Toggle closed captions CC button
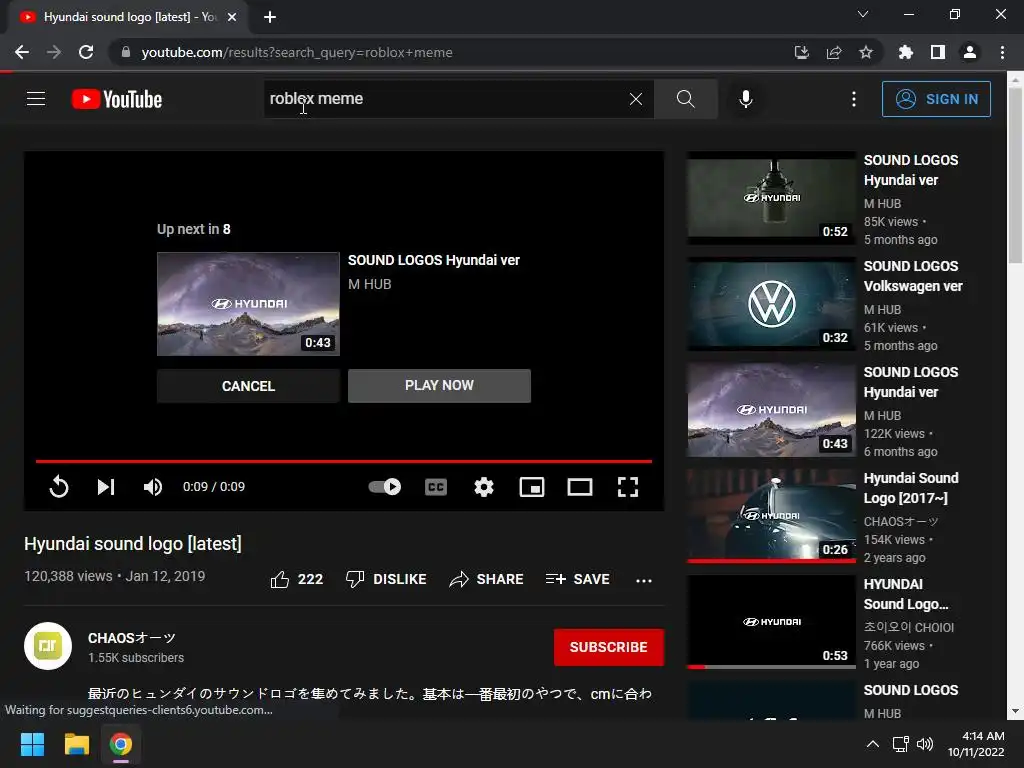Viewport: 1024px width, 768px height. tap(436, 487)
